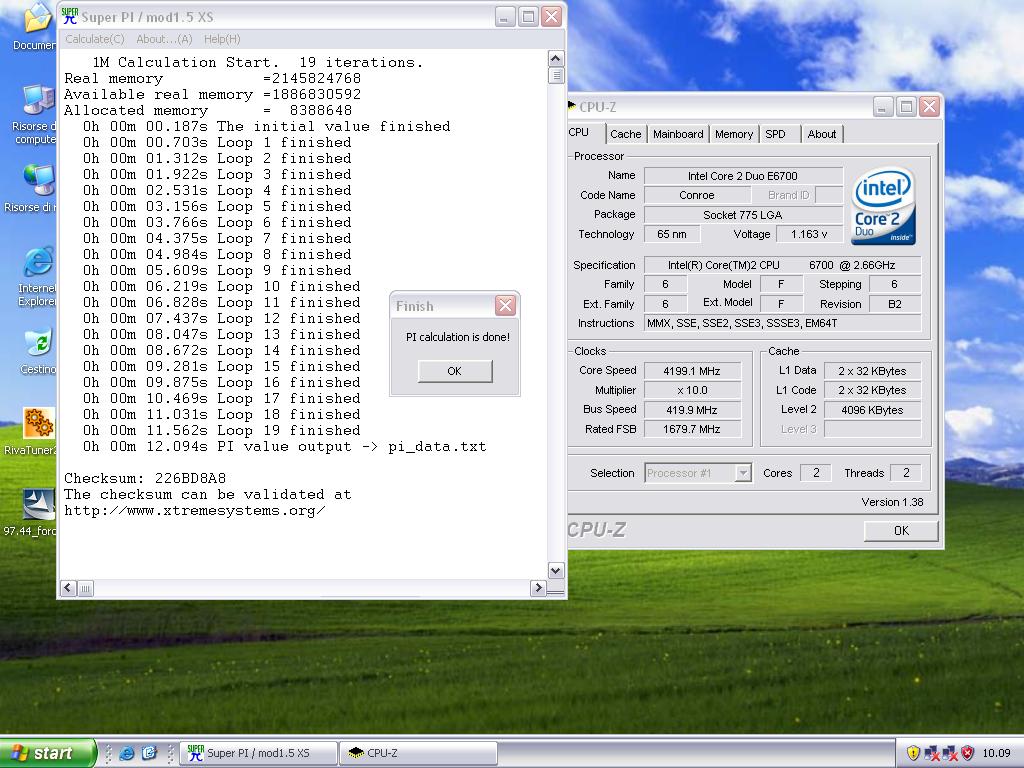Click the second Quick Launch icon
The height and width of the screenshot is (768, 1024).
point(149,753)
